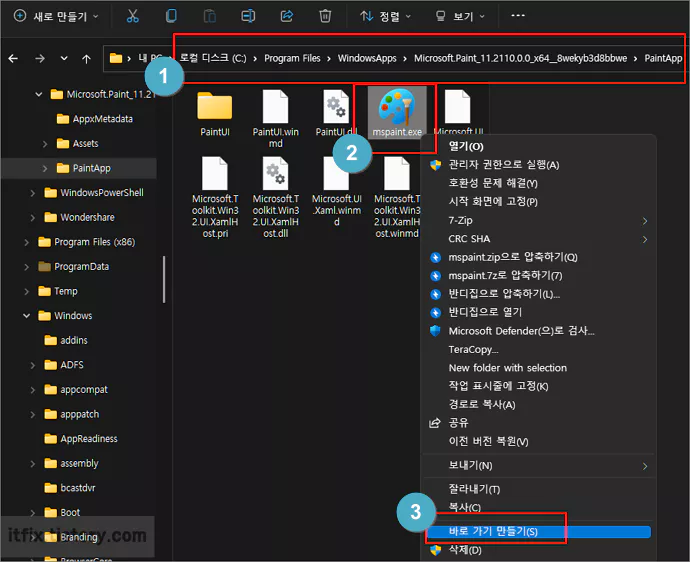Expand Program Files (x86) tree folder
Image resolution: width=690 pixels, height=562 pixels.
pos(26,242)
